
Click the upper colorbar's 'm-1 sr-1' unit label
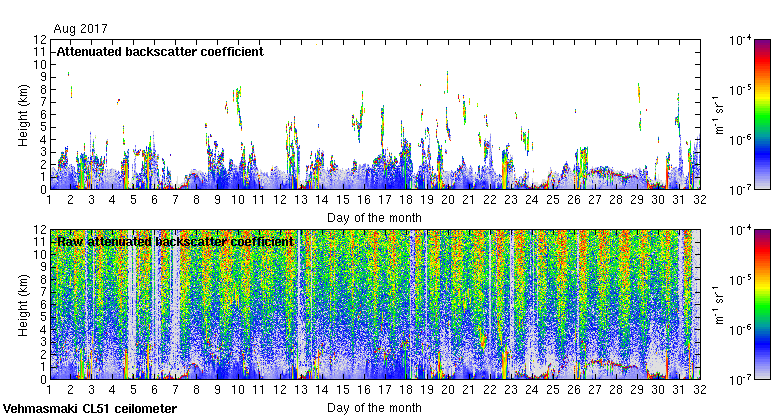719,114
